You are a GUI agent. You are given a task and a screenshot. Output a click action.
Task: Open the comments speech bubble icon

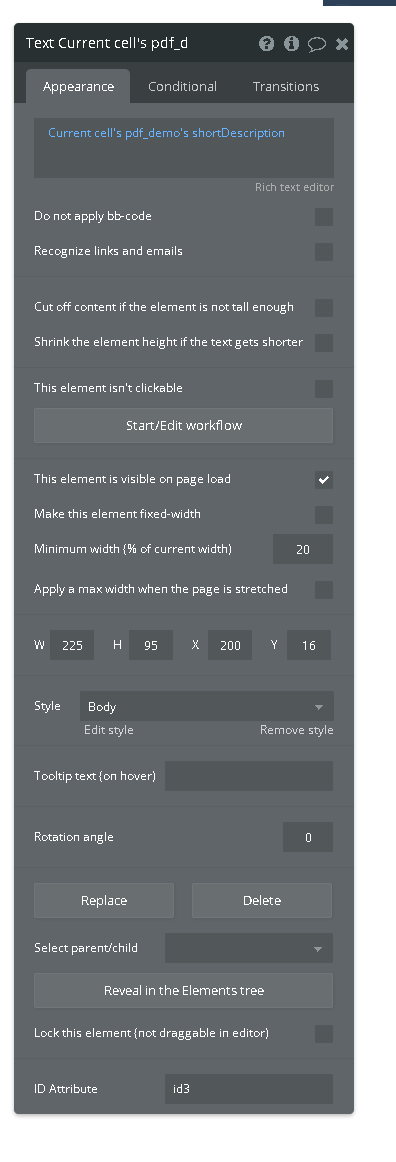(x=317, y=44)
